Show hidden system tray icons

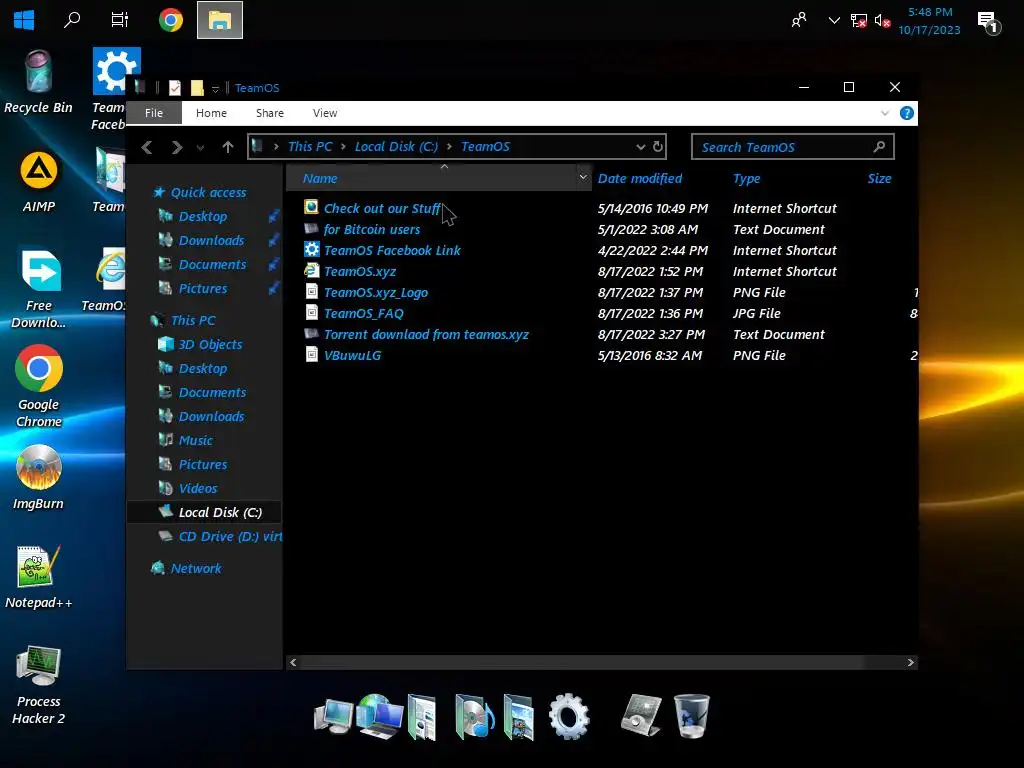click(x=834, y=20)
